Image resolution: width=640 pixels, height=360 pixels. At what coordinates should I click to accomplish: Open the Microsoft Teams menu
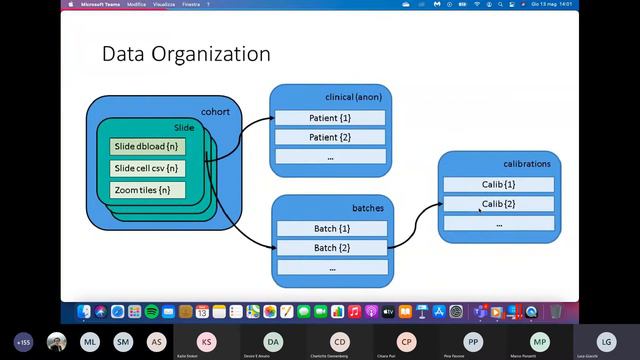point(100,4)
